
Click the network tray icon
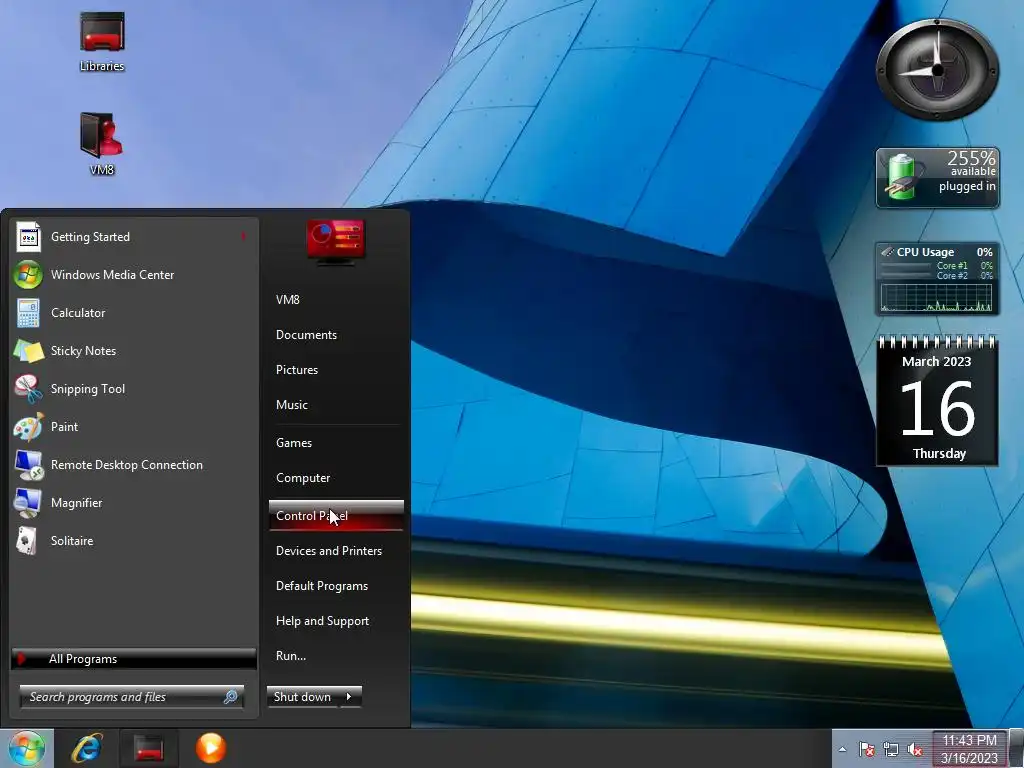point(891,750)
